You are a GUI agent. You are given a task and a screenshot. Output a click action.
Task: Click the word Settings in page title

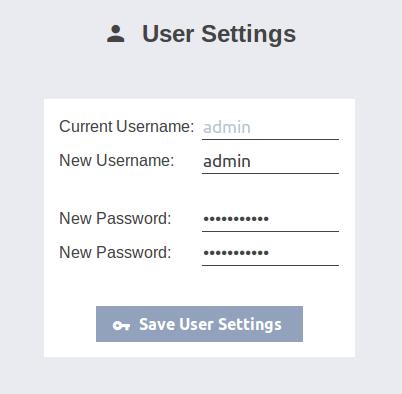[249, 35]
